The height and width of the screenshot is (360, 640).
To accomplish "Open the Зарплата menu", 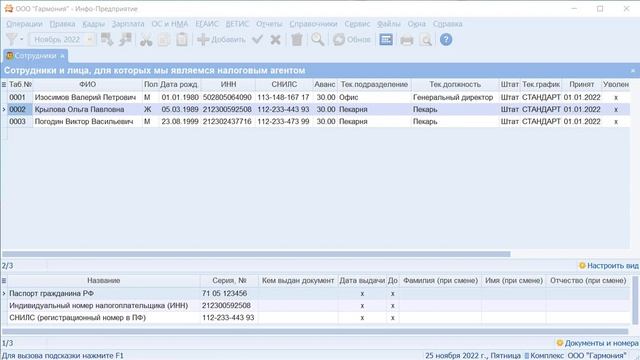I will tap(128, 24).
